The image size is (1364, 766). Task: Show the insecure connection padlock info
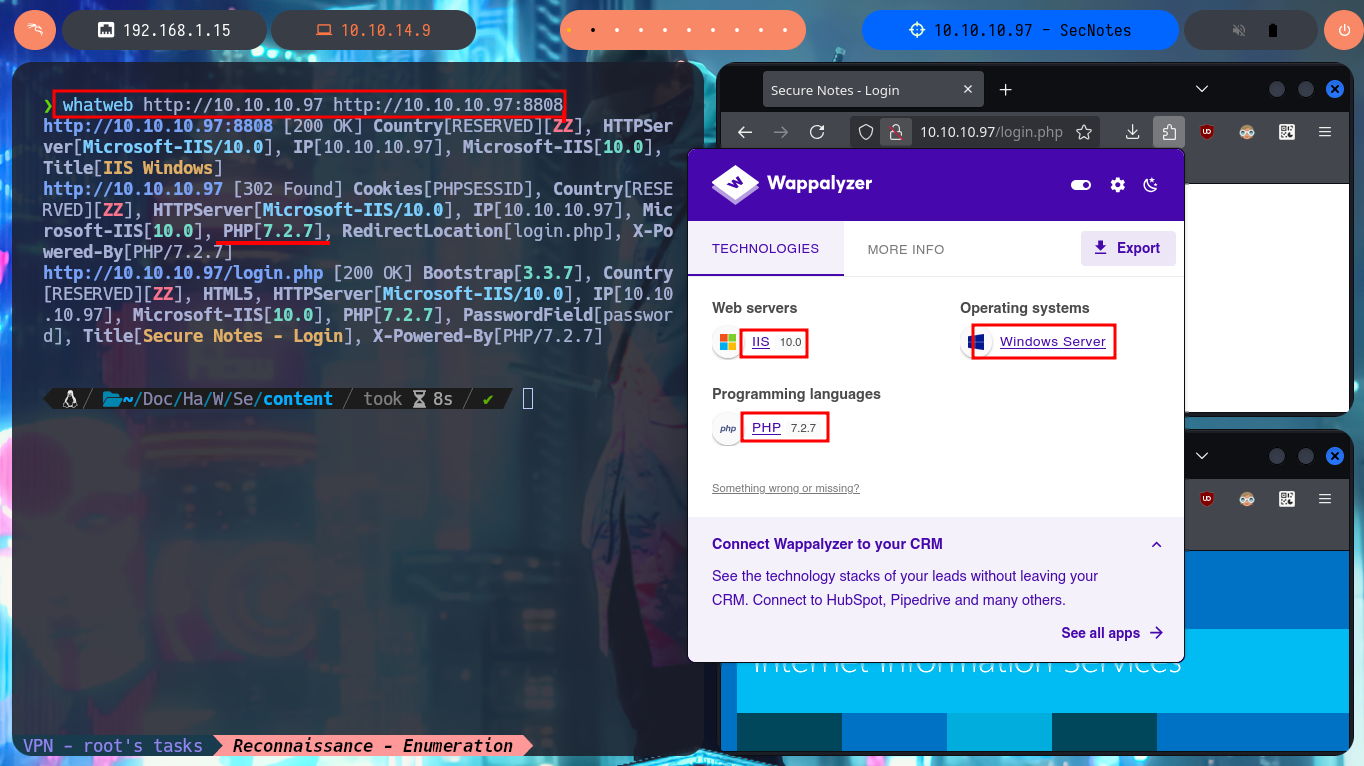click(x=896, y=132)
